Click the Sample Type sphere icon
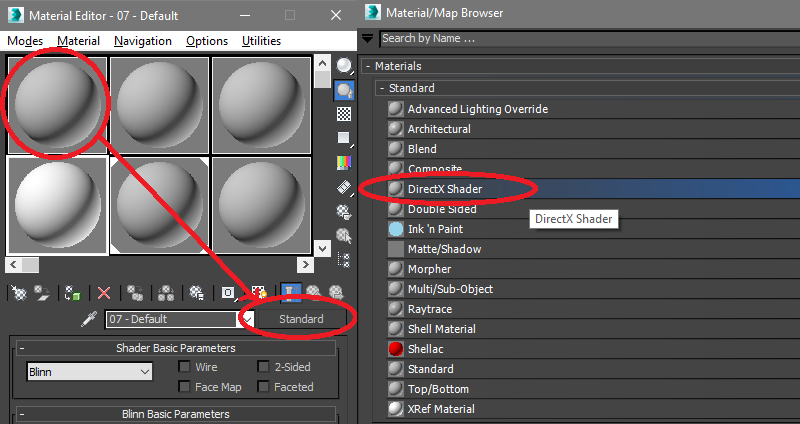 click(x=344, y=66)
